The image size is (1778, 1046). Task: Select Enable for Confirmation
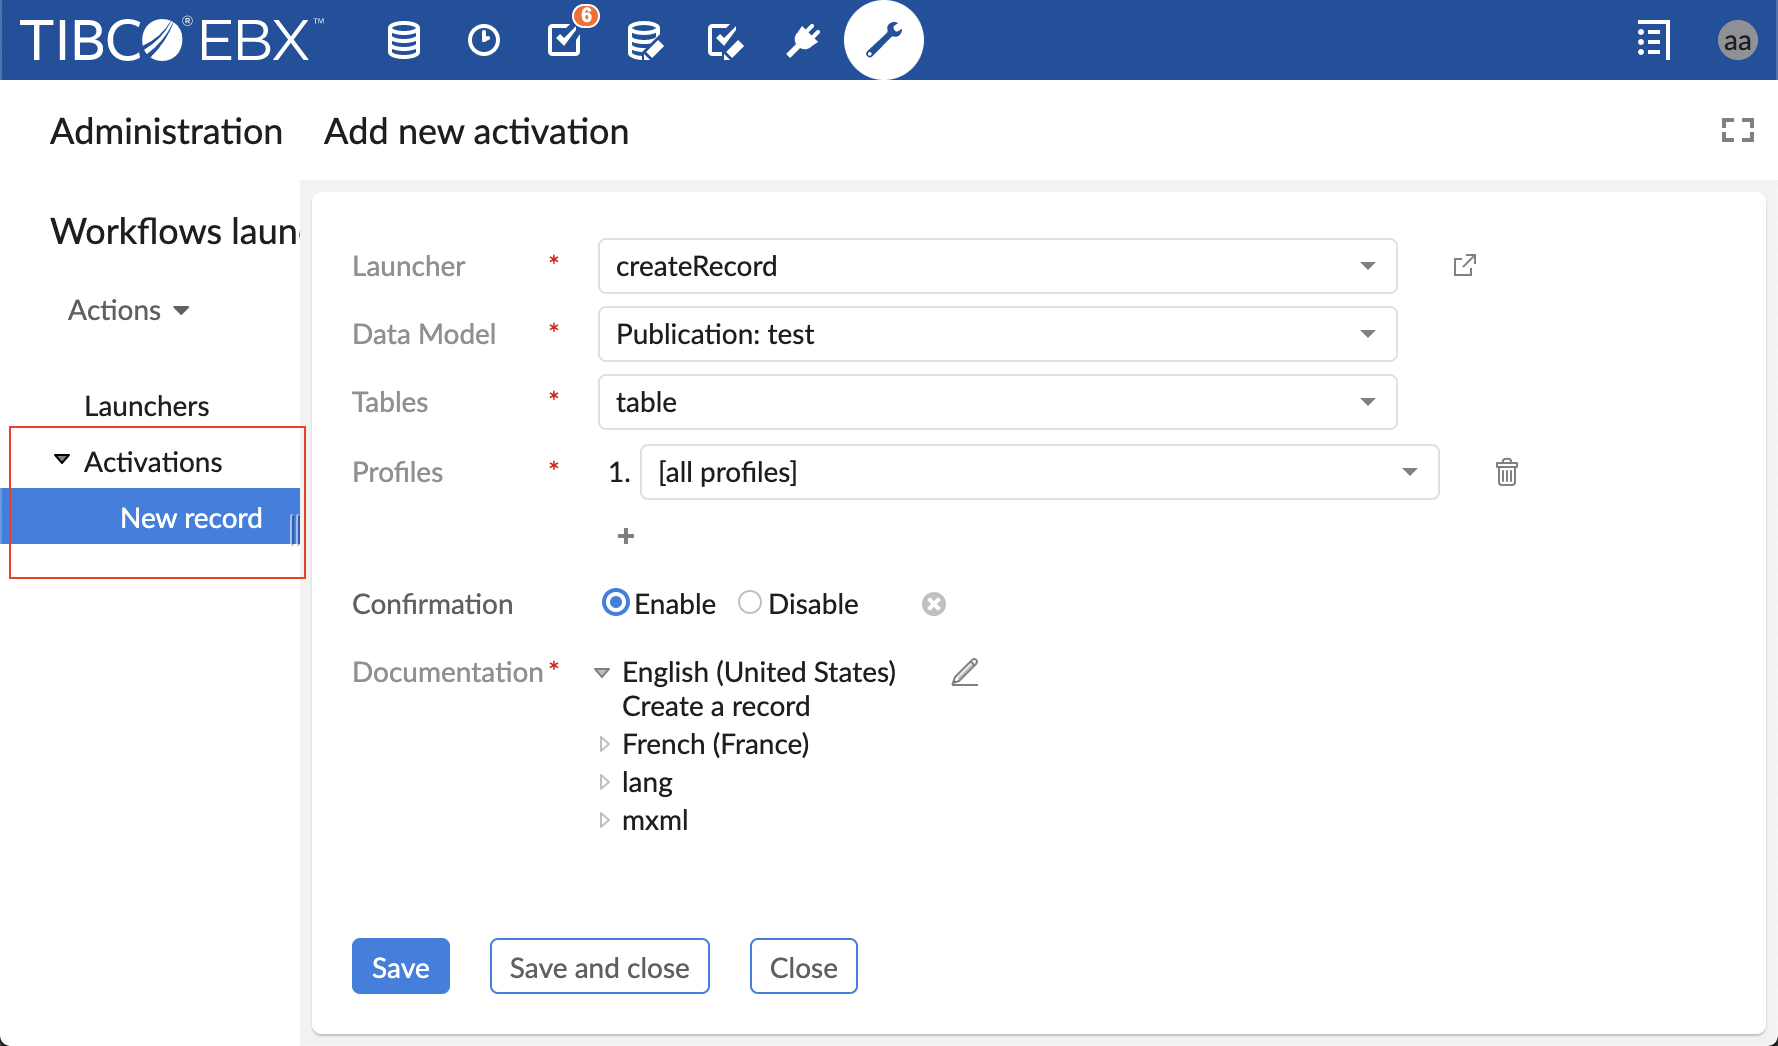pos(616,603)
